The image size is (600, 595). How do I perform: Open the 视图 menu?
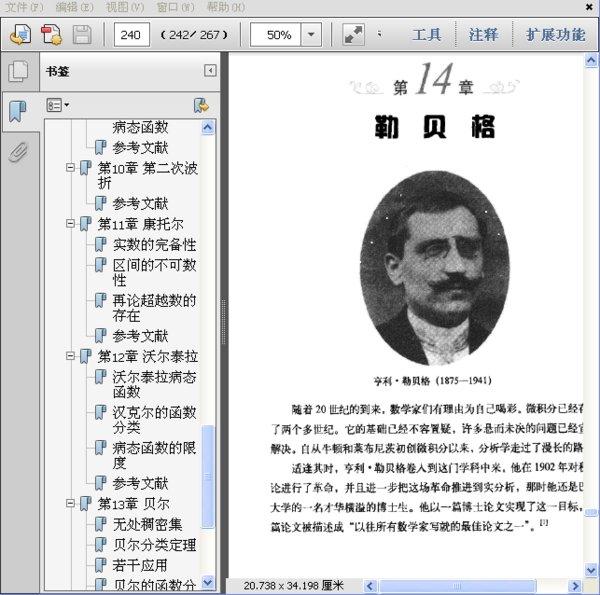point(125,7)
